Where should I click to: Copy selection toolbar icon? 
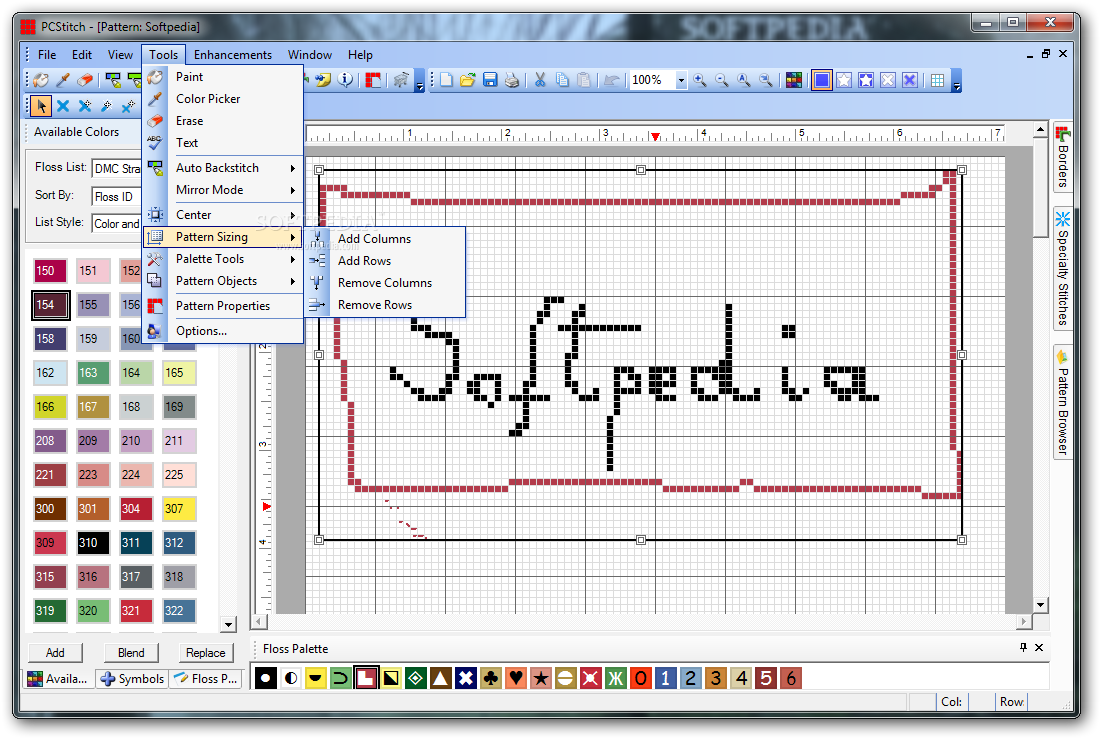point(562,80)
